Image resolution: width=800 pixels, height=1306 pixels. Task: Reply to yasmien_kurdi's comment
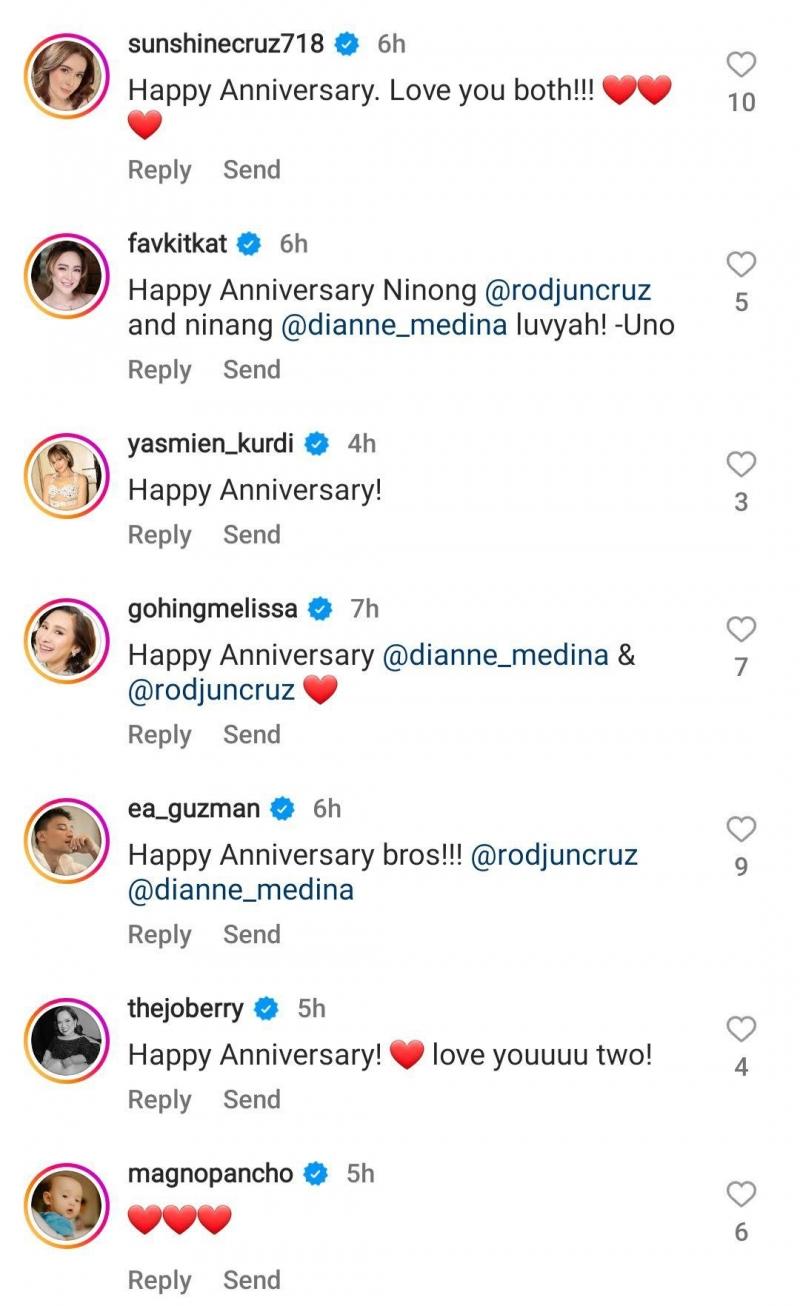159,535
